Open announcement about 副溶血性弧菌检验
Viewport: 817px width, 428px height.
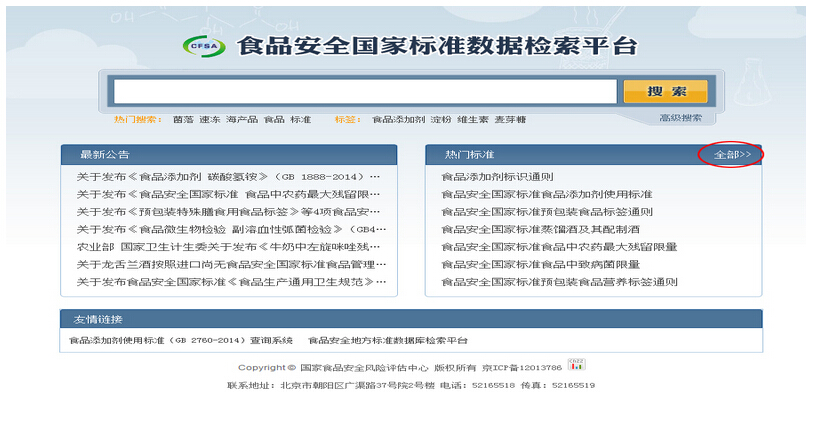tap(231, 229)
